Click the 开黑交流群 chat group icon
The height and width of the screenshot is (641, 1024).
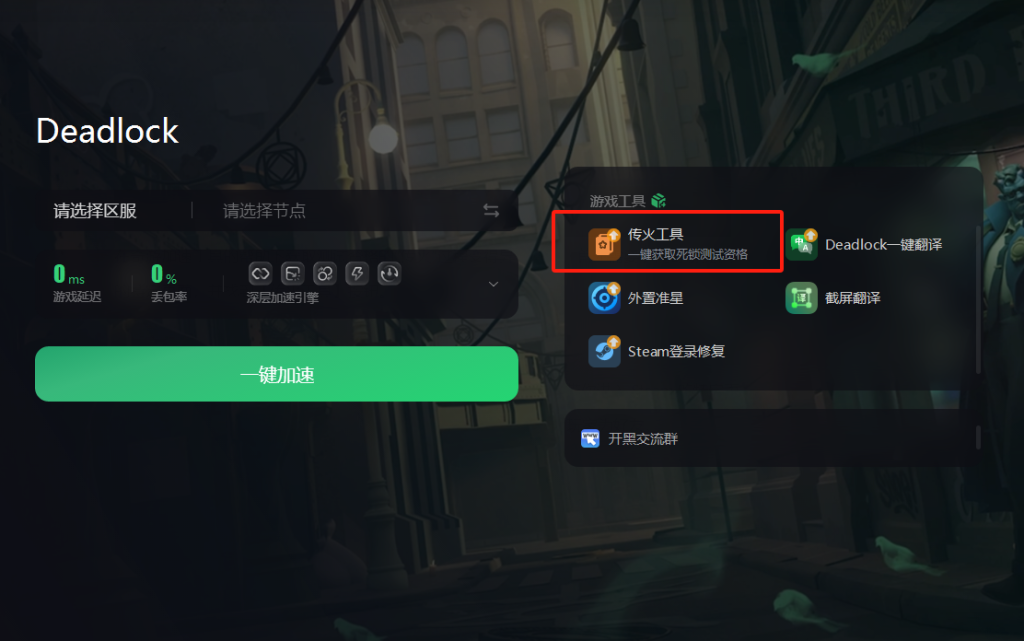[590, 439]
